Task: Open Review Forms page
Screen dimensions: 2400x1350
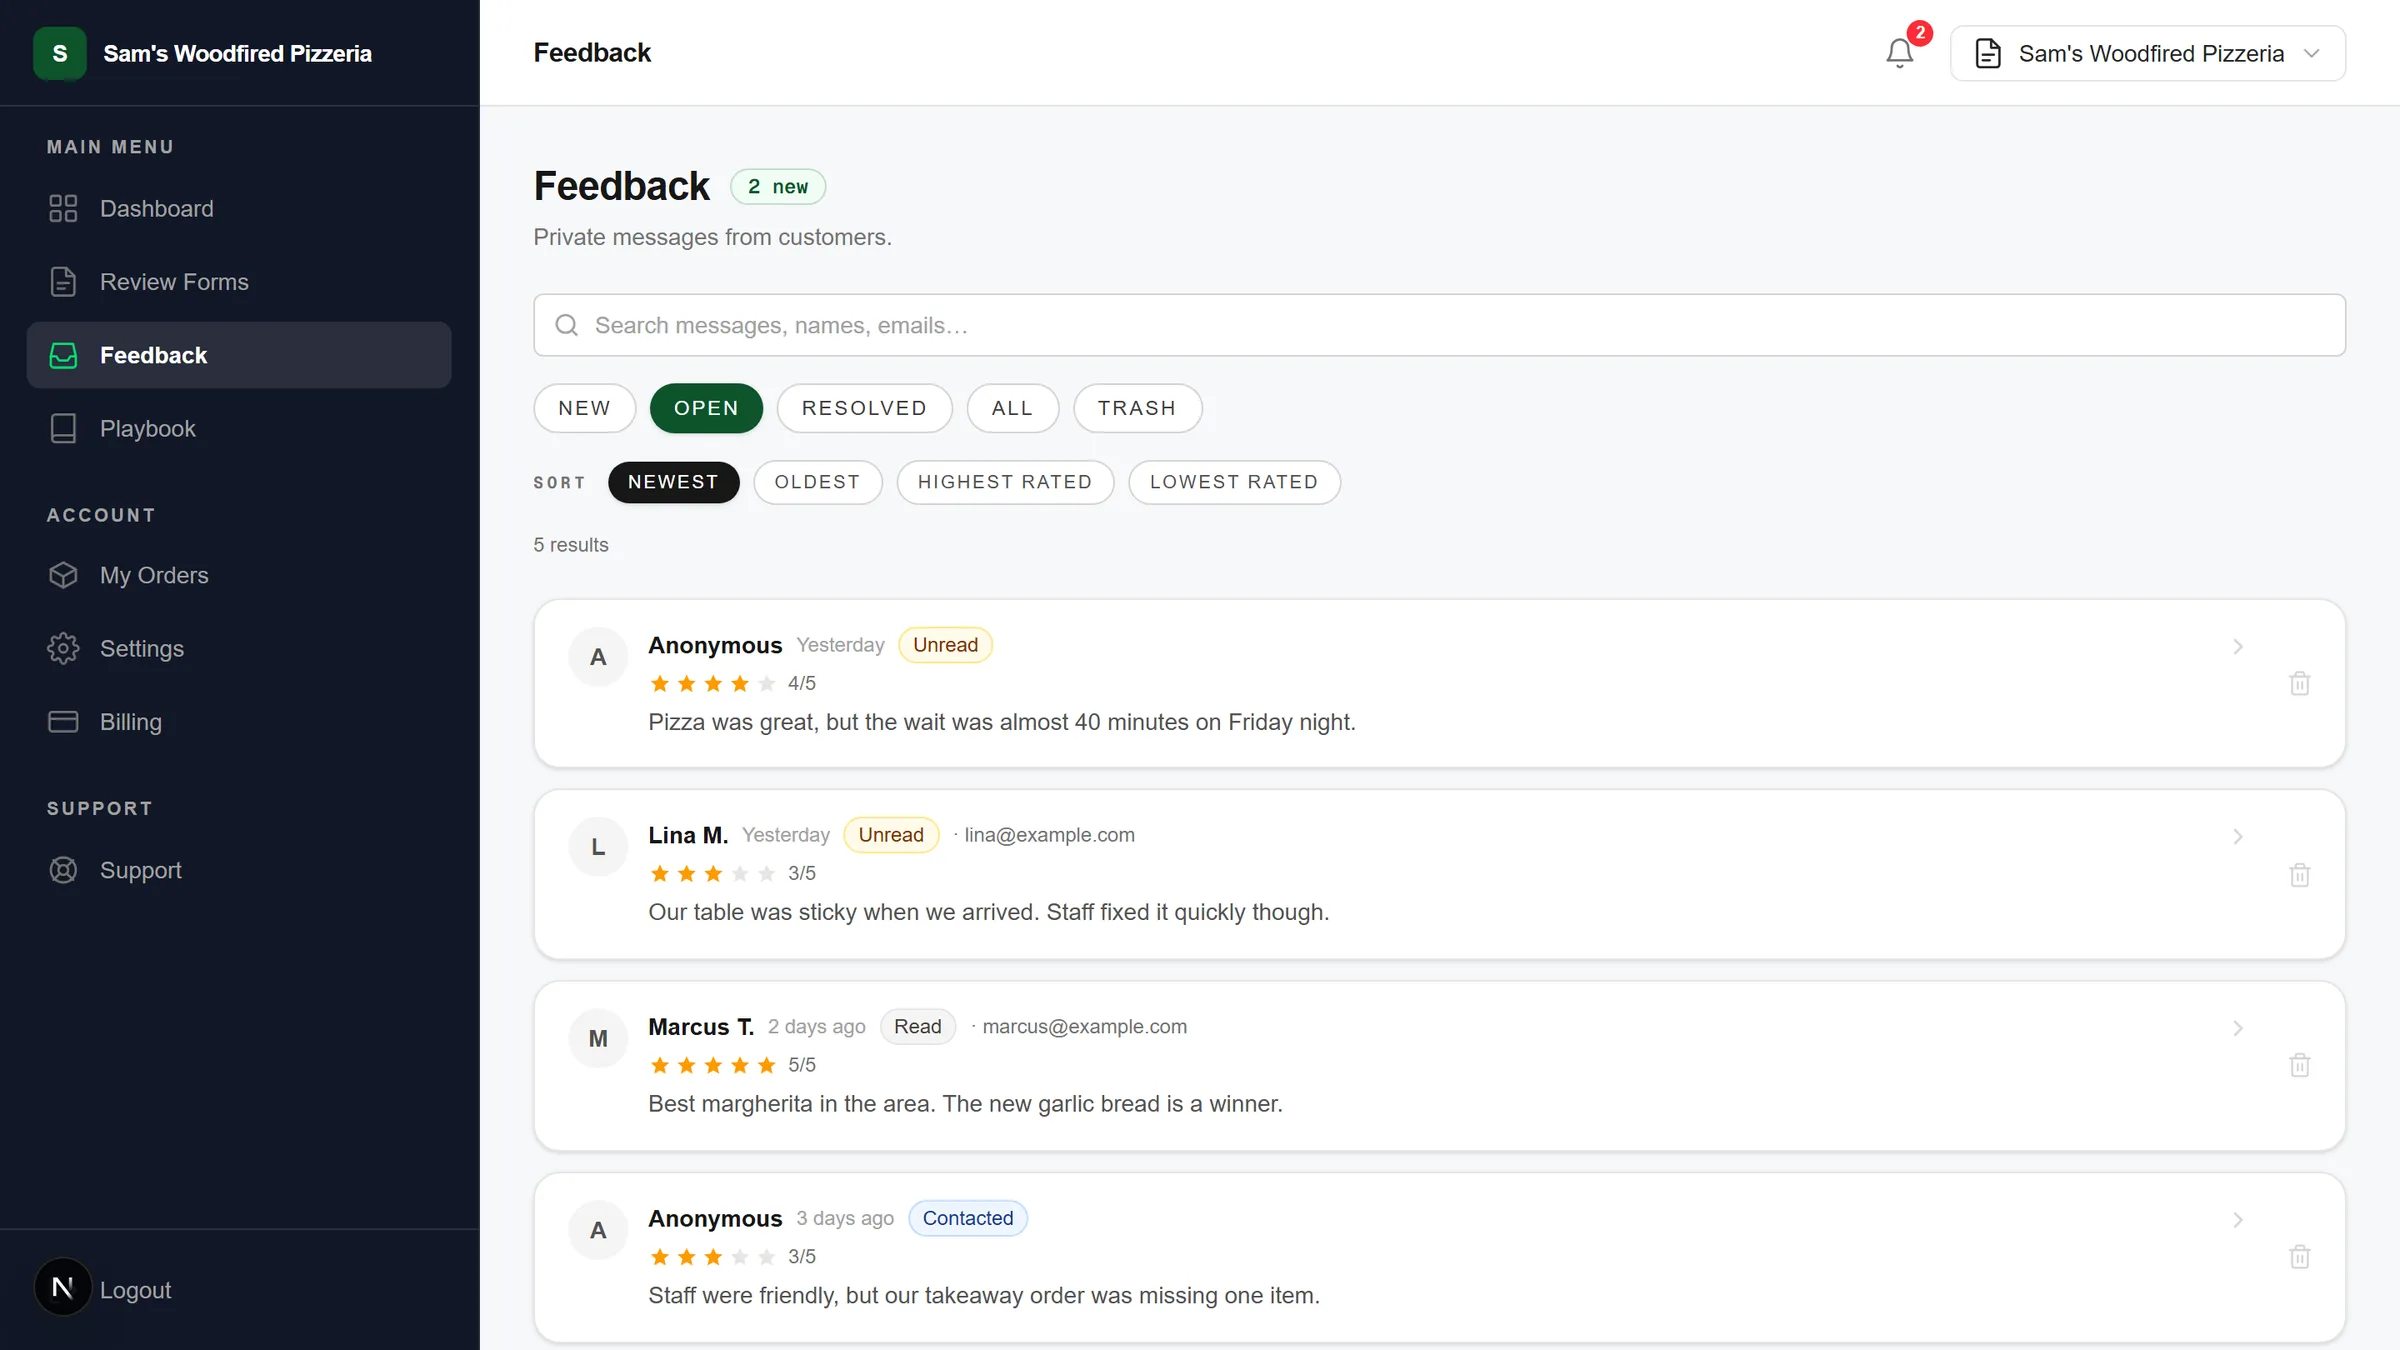Action: click(x=239, y=282)
